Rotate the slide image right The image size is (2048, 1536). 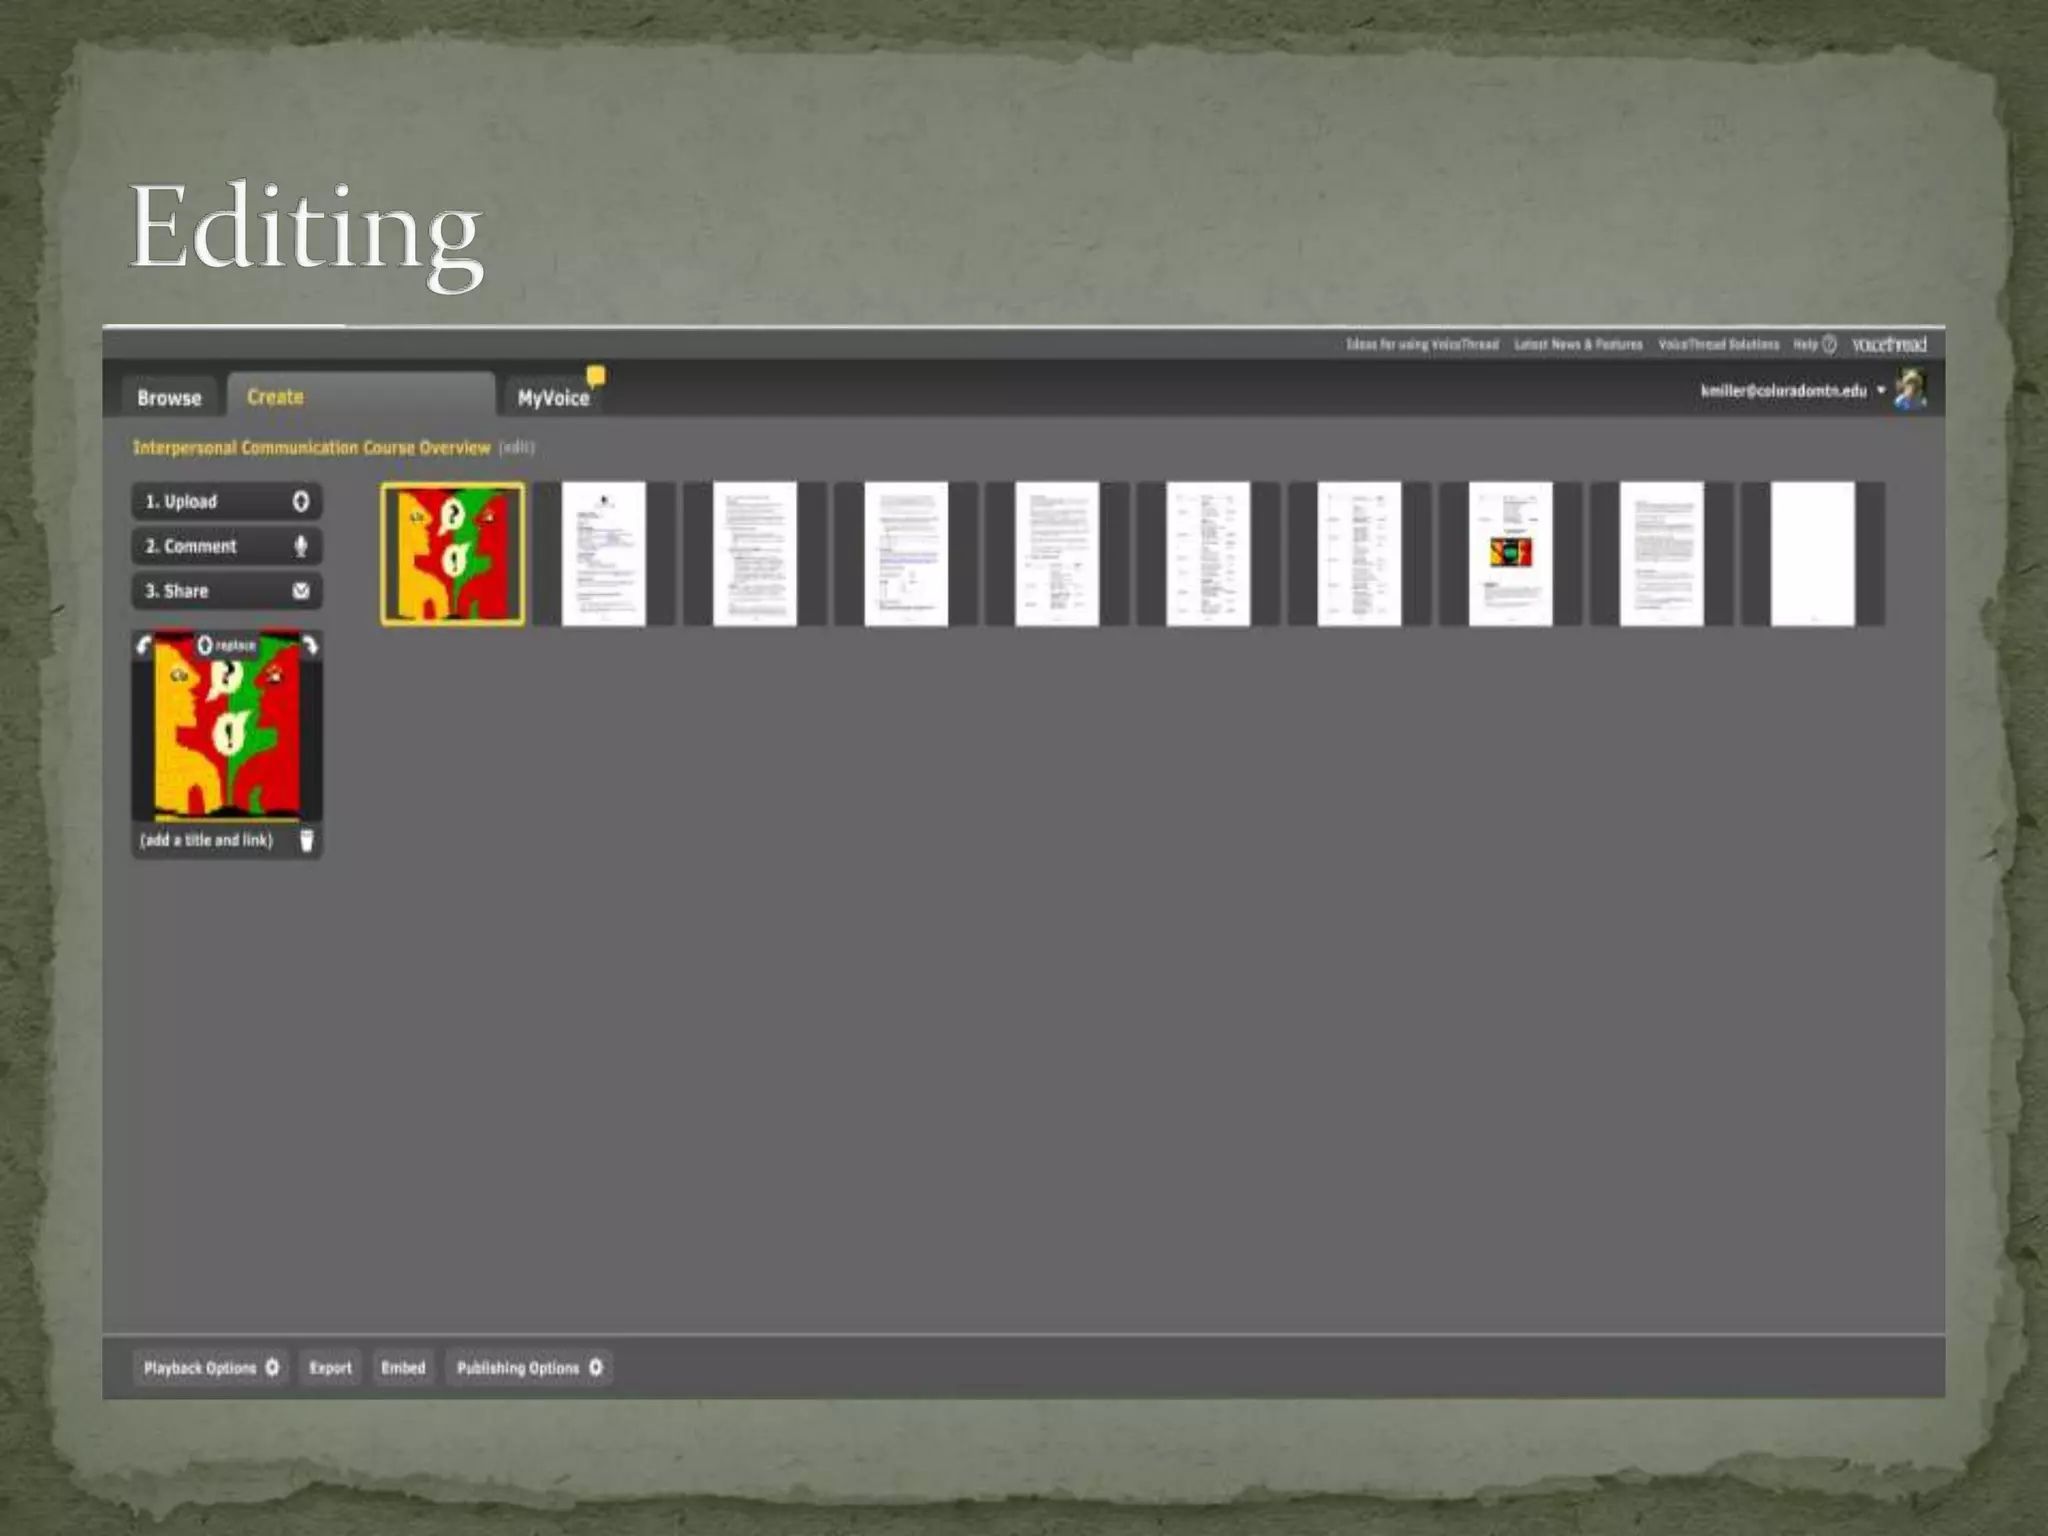pyautogui.click(x=311, y=645)
